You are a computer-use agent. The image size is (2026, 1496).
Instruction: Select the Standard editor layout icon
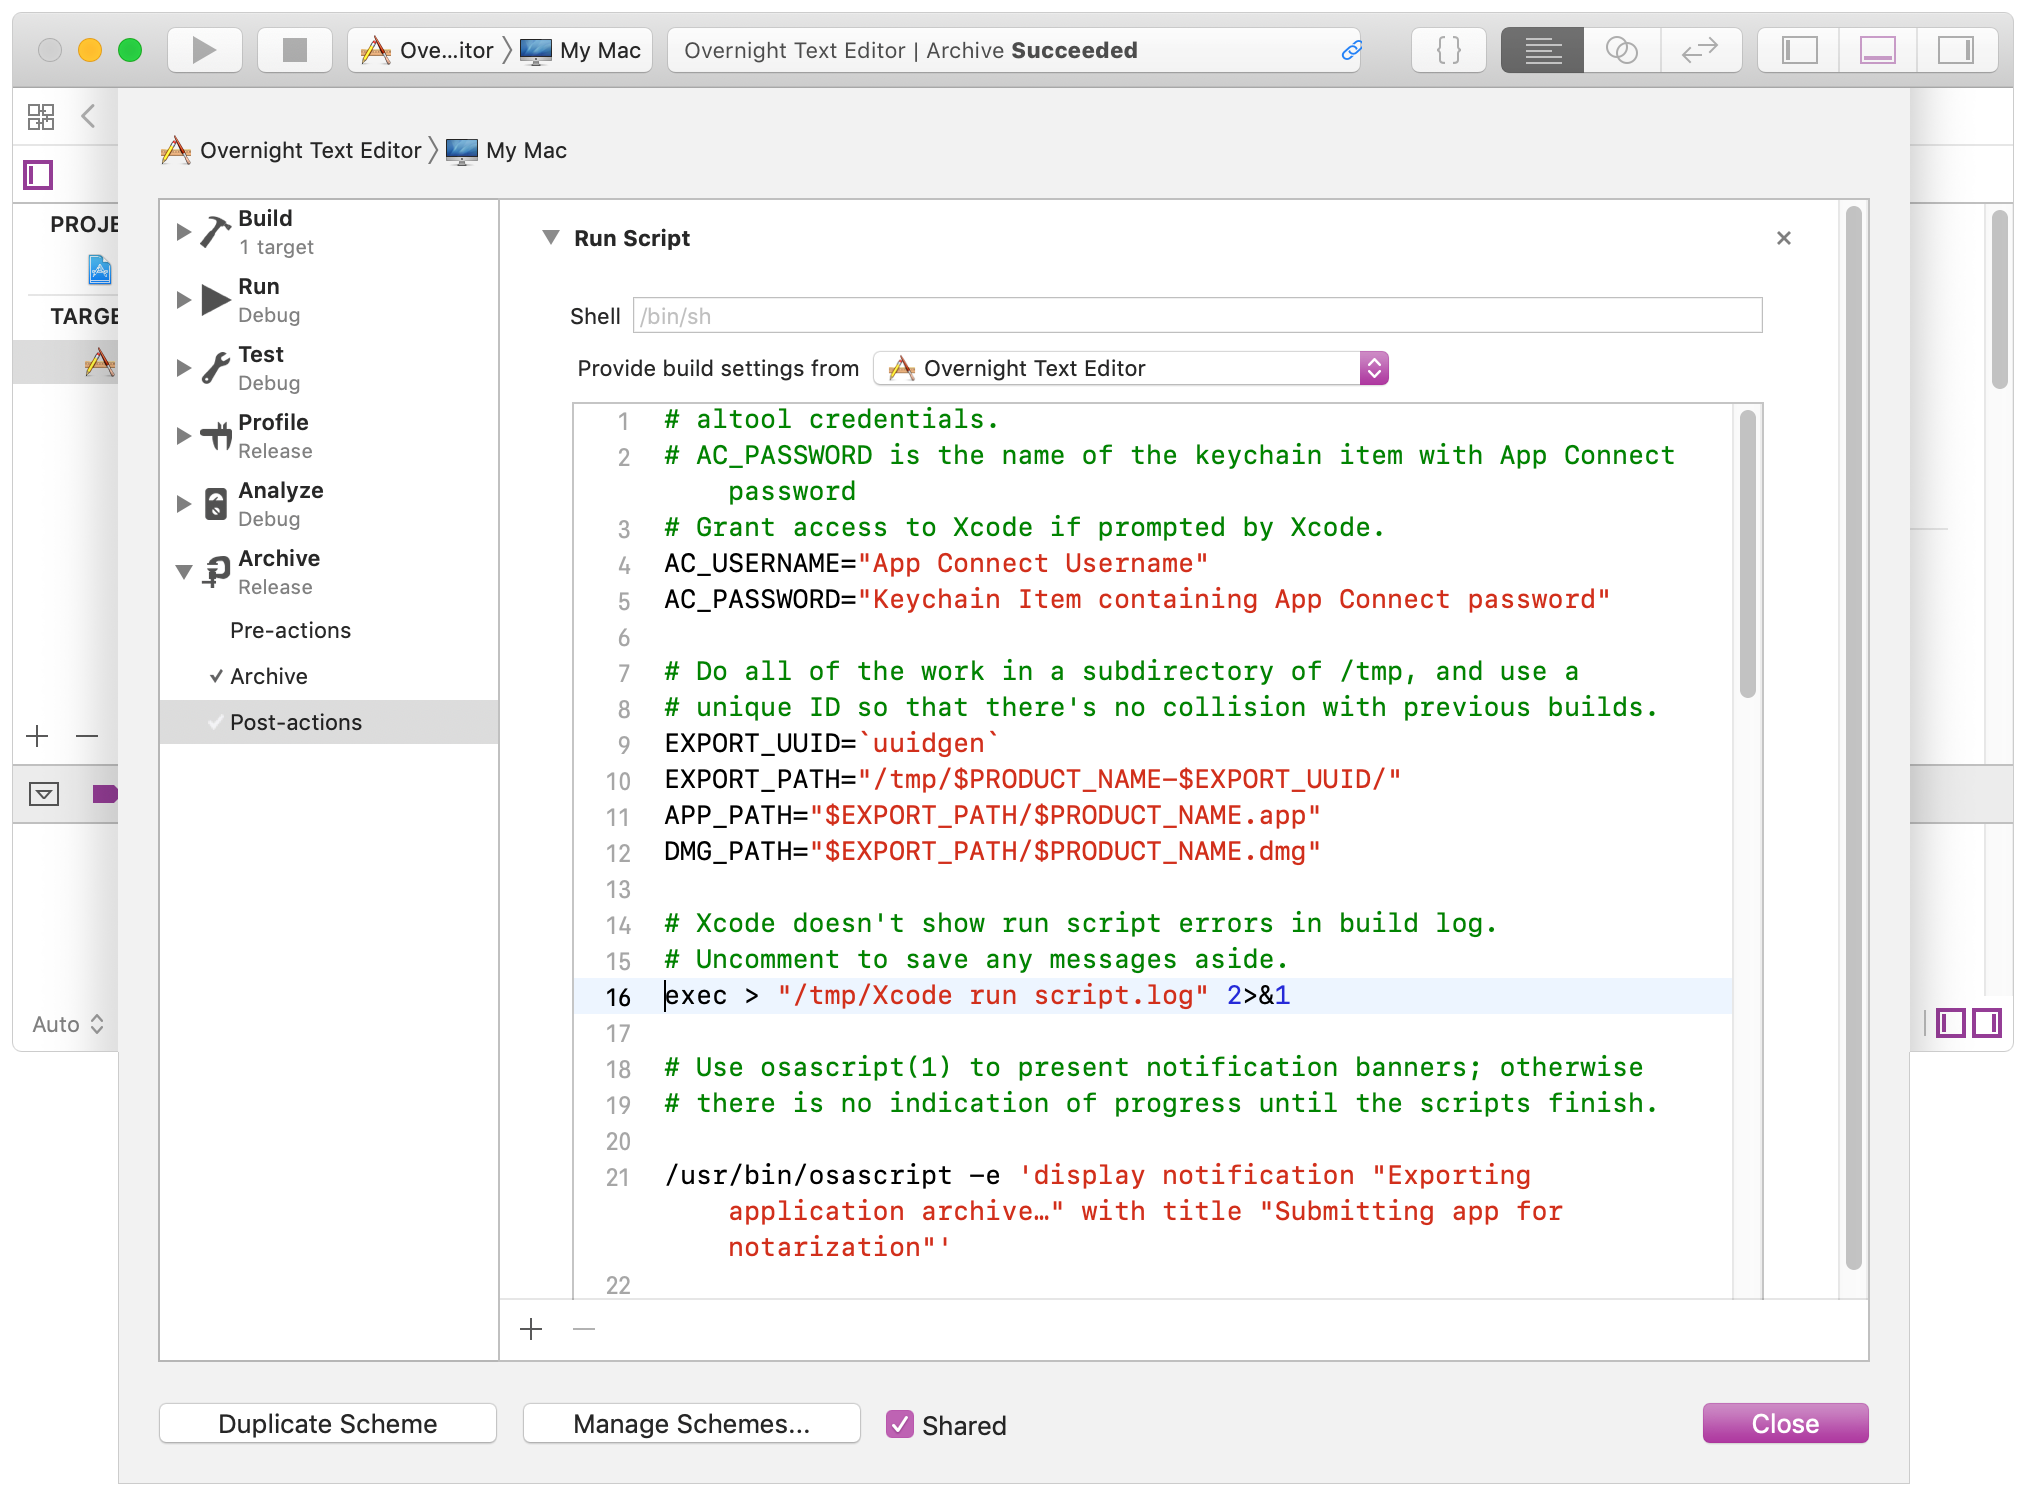pos(1542,50)
